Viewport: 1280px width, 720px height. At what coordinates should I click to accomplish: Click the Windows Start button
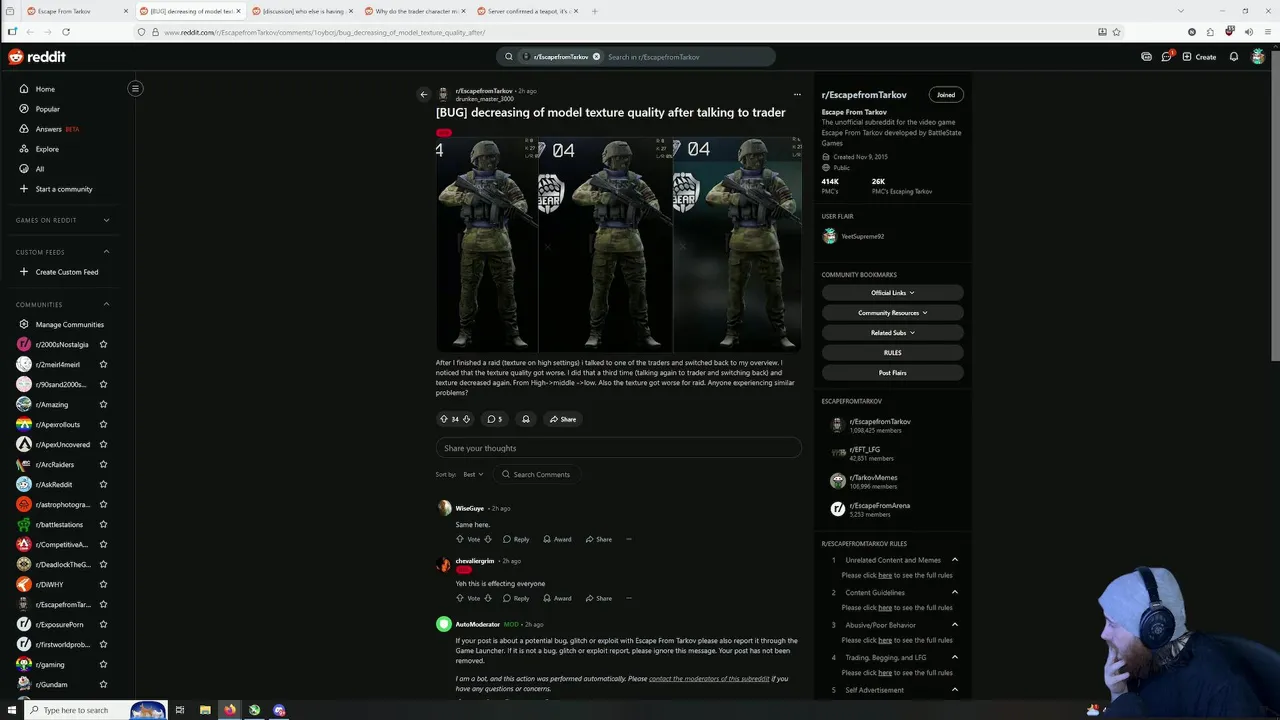[x=12, y=710]
